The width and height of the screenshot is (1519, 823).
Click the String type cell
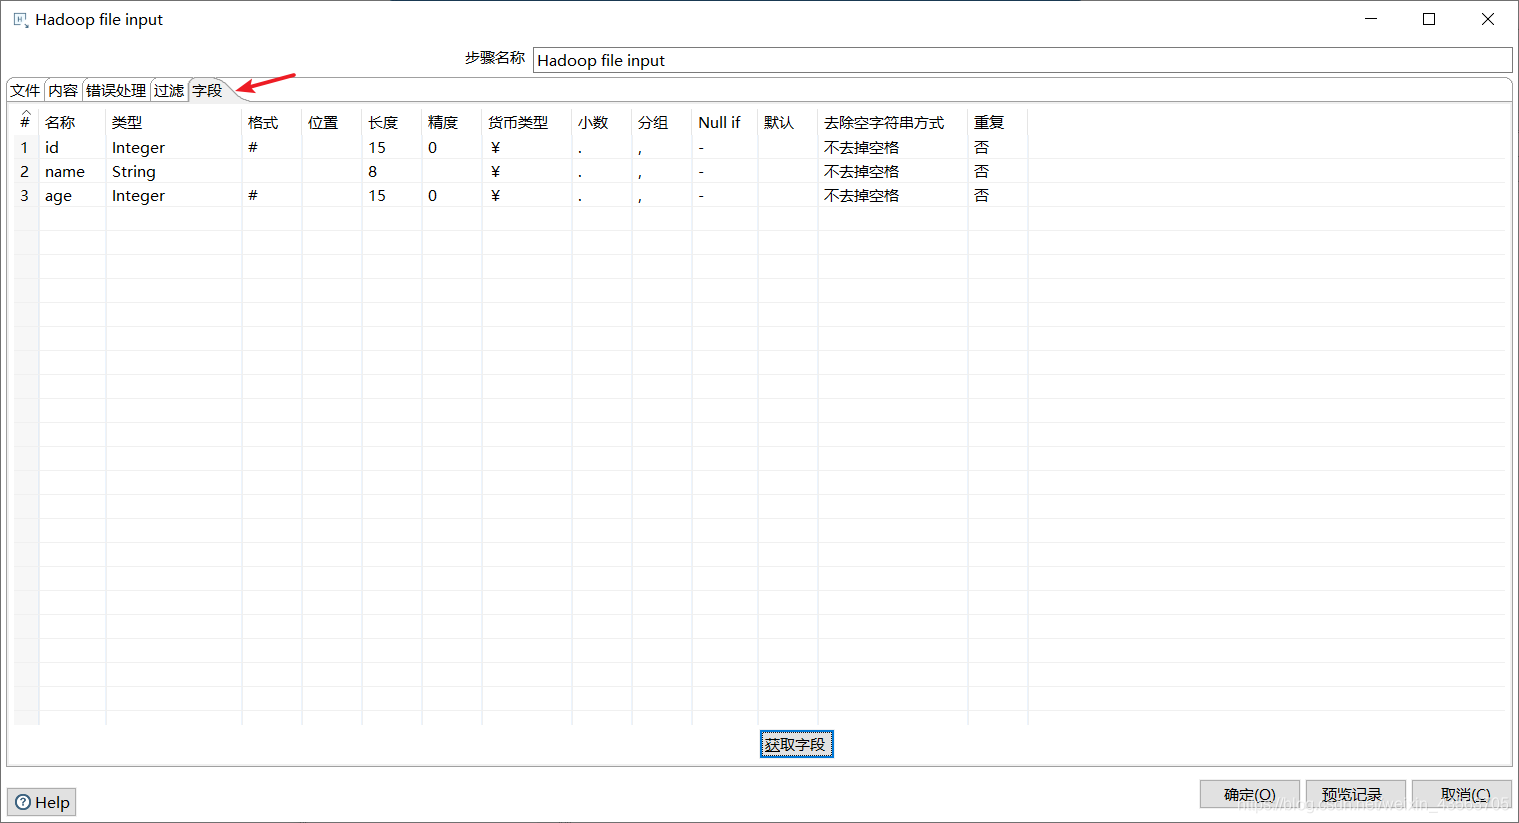click(x=173, y=171)
